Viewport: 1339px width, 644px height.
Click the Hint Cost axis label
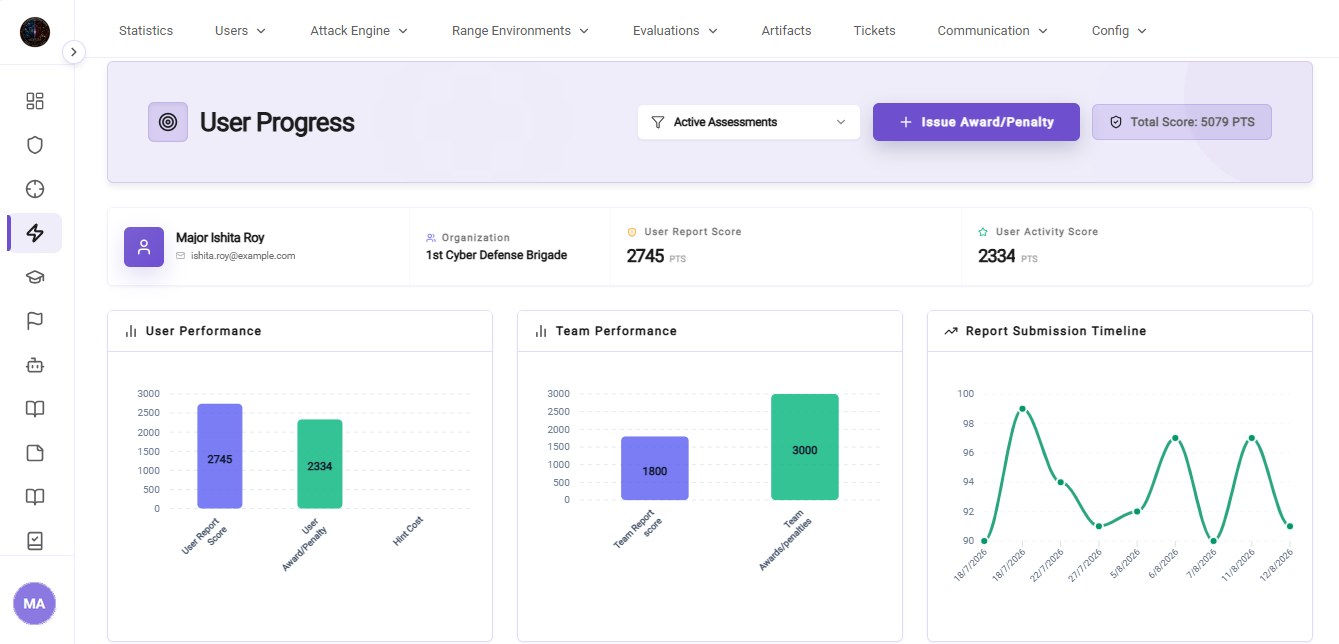point(408,531)
